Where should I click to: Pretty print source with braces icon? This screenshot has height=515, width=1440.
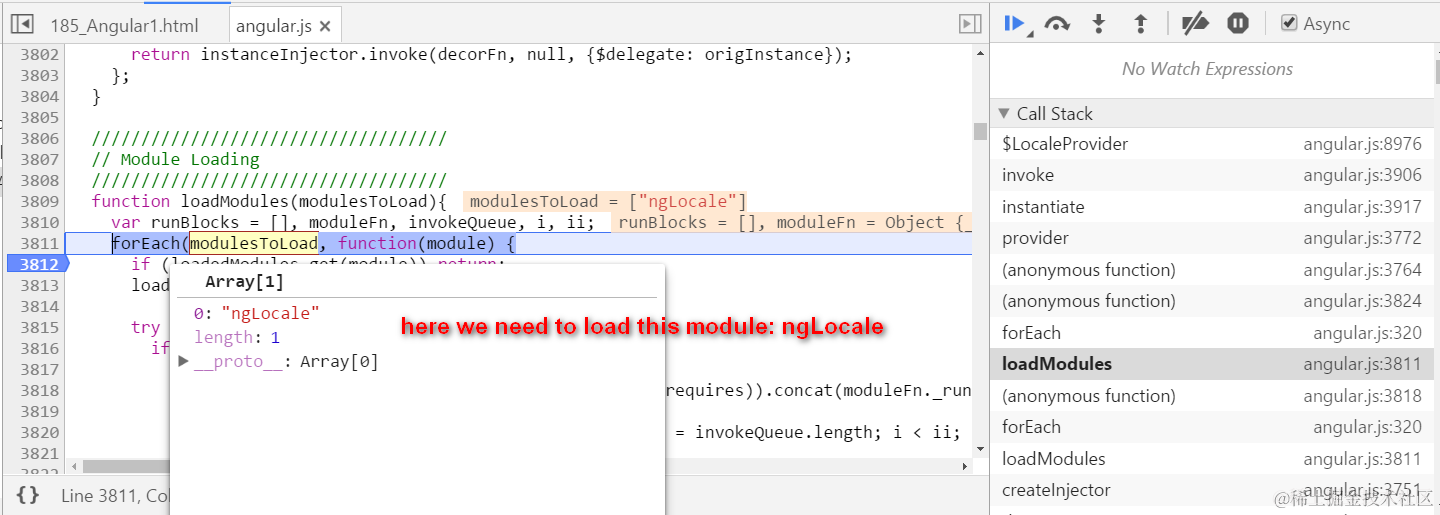28,494
